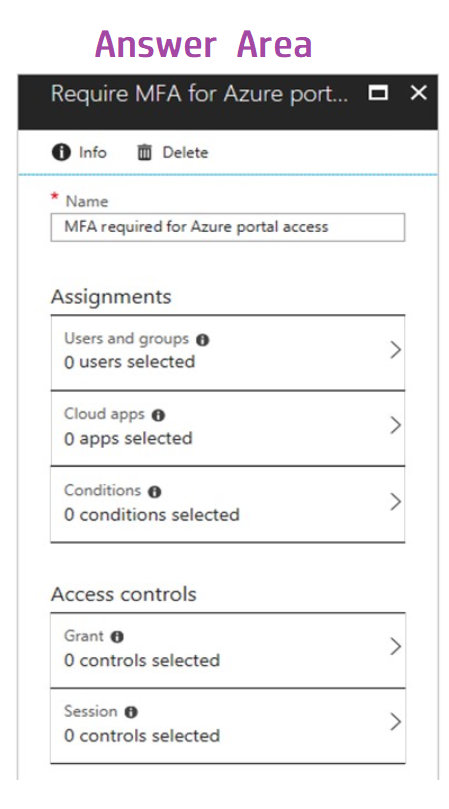The image size is (449, 809).
Task: Open 0 conditions selected row
Action: [228, 504]
